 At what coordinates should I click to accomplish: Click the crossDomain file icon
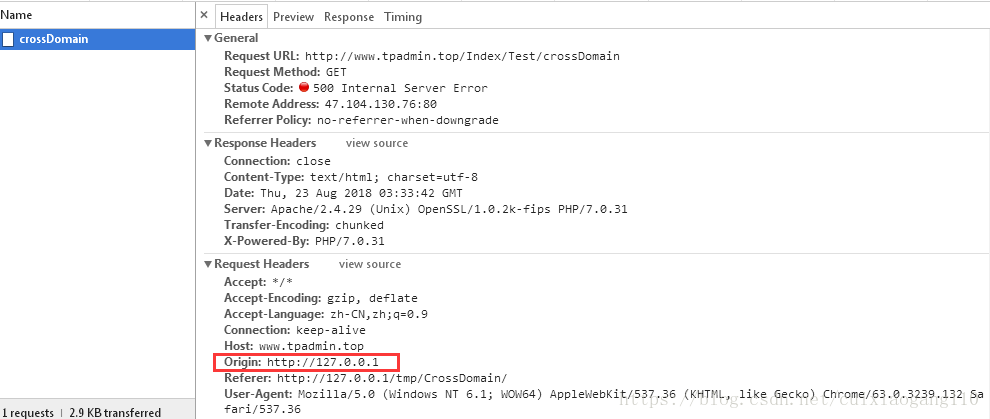pos(8,39)
